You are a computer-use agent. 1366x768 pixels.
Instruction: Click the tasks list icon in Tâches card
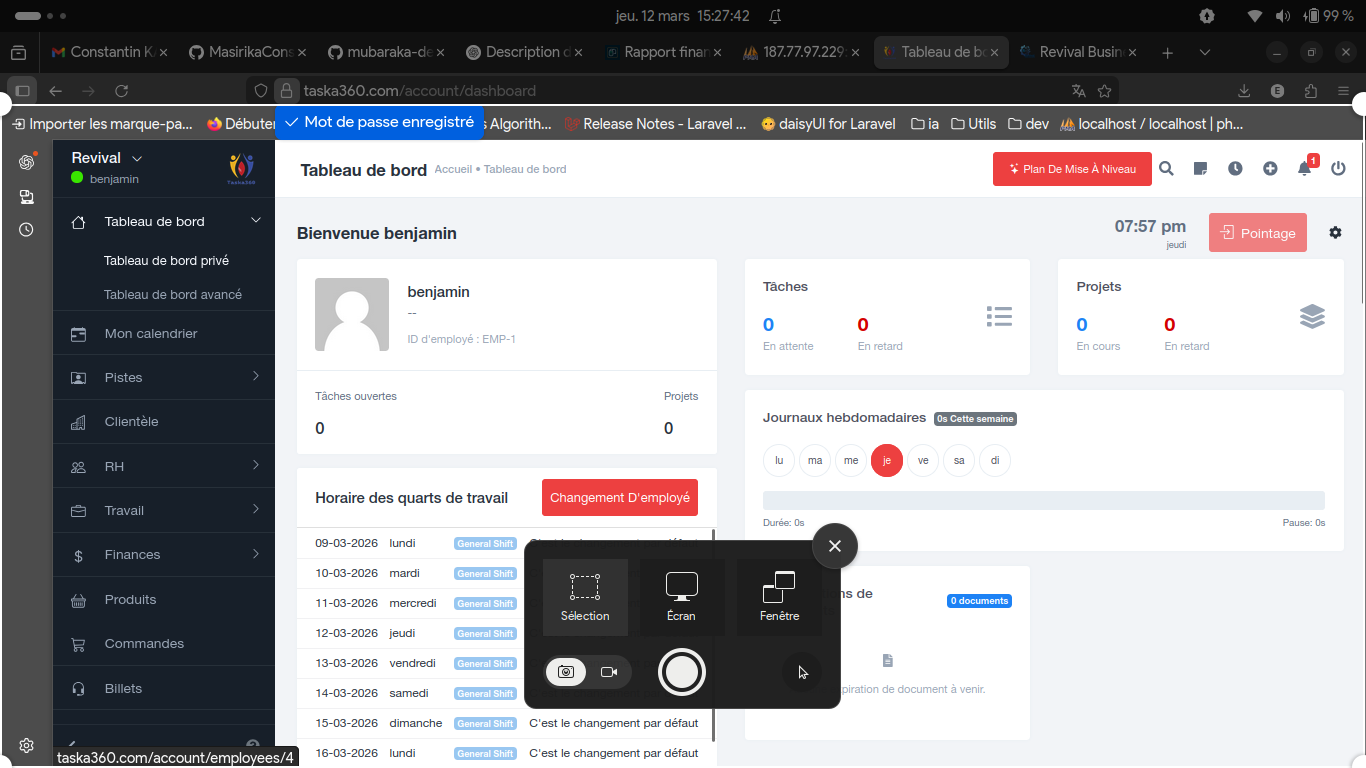[999, 316]
